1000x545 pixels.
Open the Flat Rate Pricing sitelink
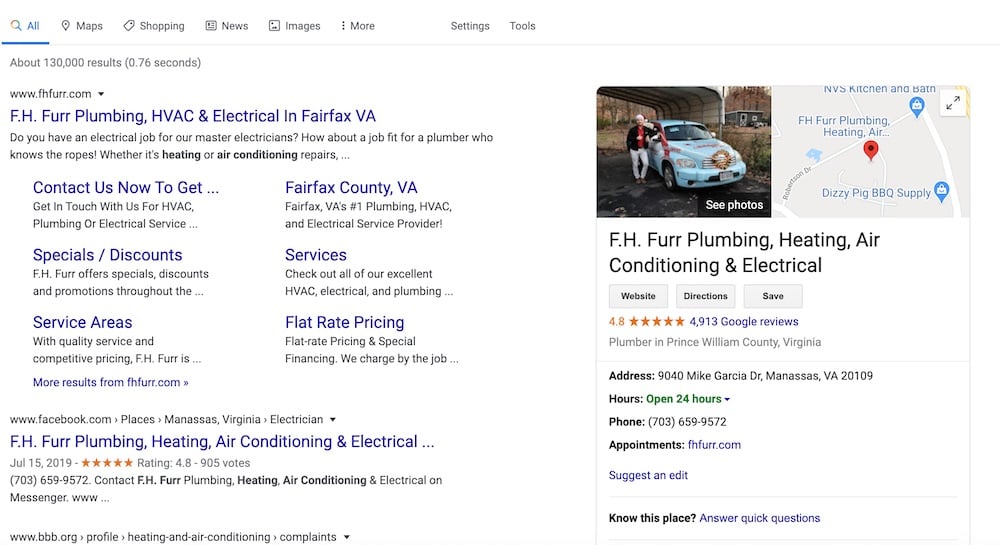[344, 323]
